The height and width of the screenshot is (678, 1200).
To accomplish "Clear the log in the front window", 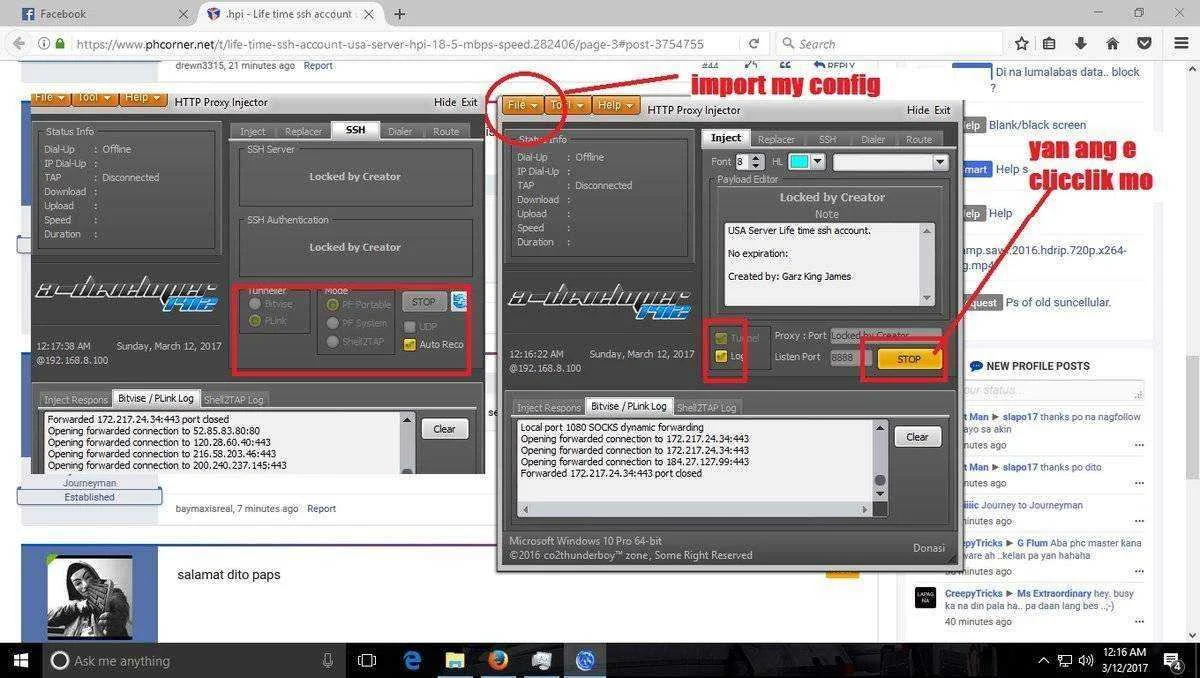I will 917,437.
